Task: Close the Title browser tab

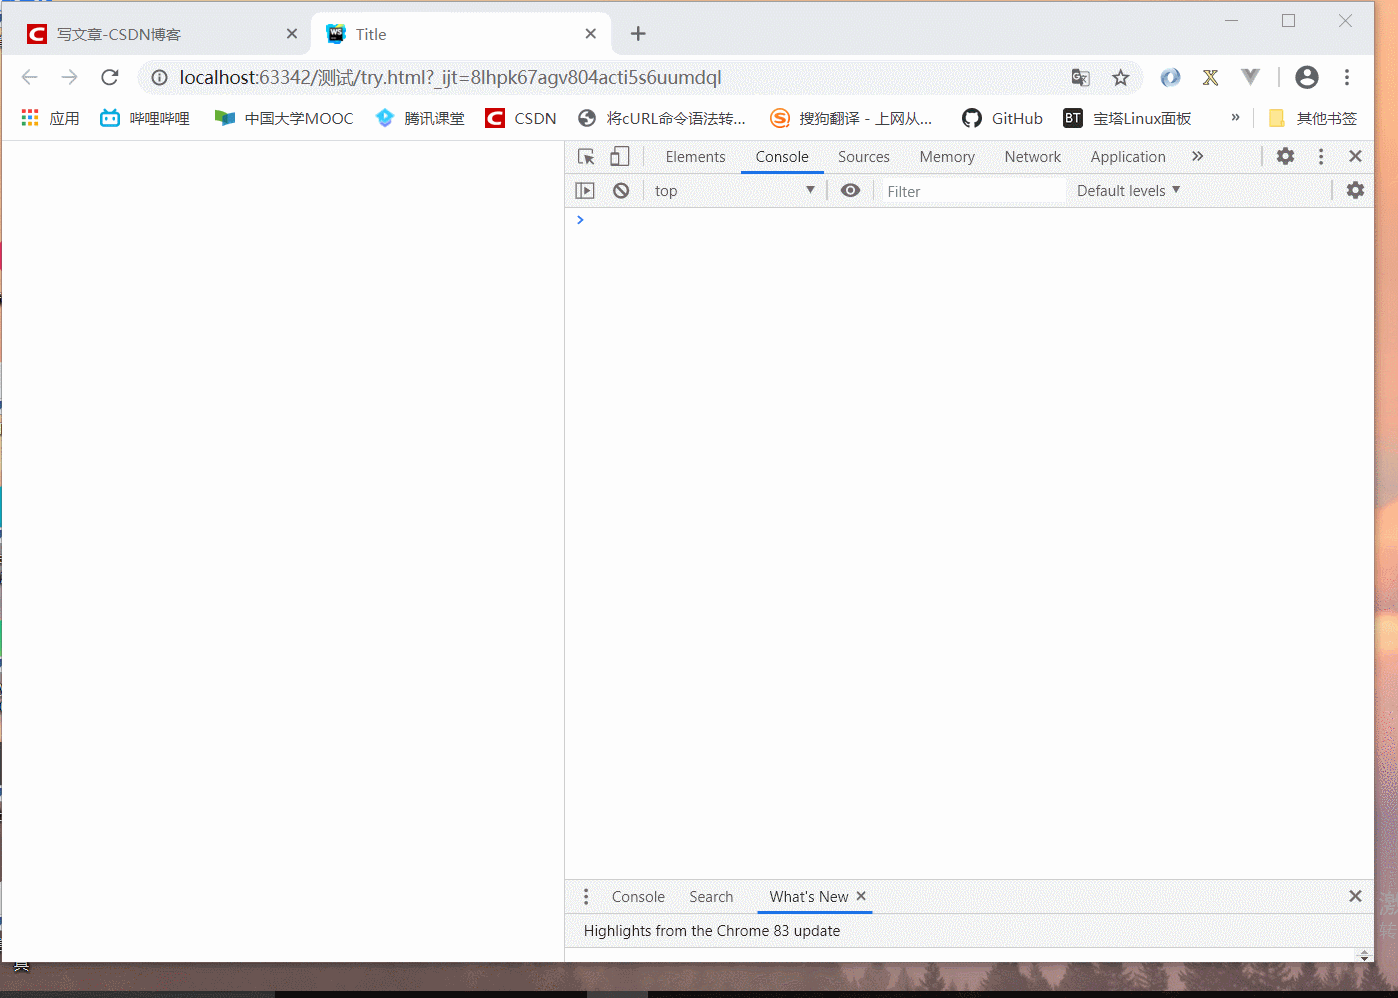Action: [x=591, y=34]
